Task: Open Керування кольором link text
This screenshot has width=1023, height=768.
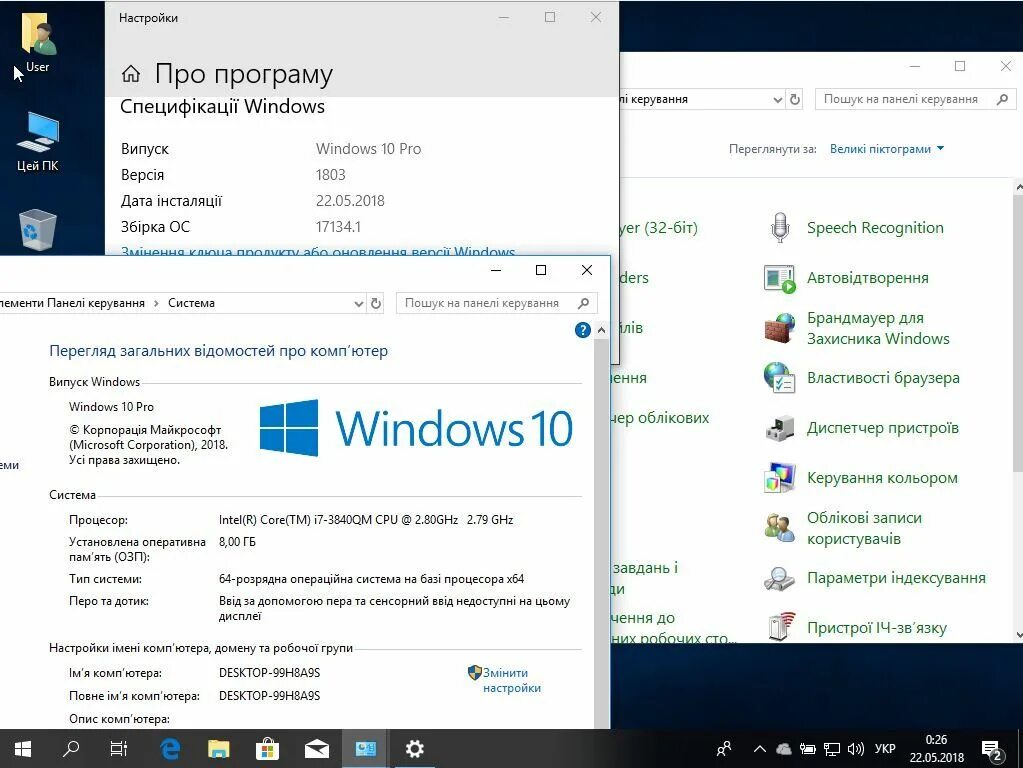Action: coord(882,478)
